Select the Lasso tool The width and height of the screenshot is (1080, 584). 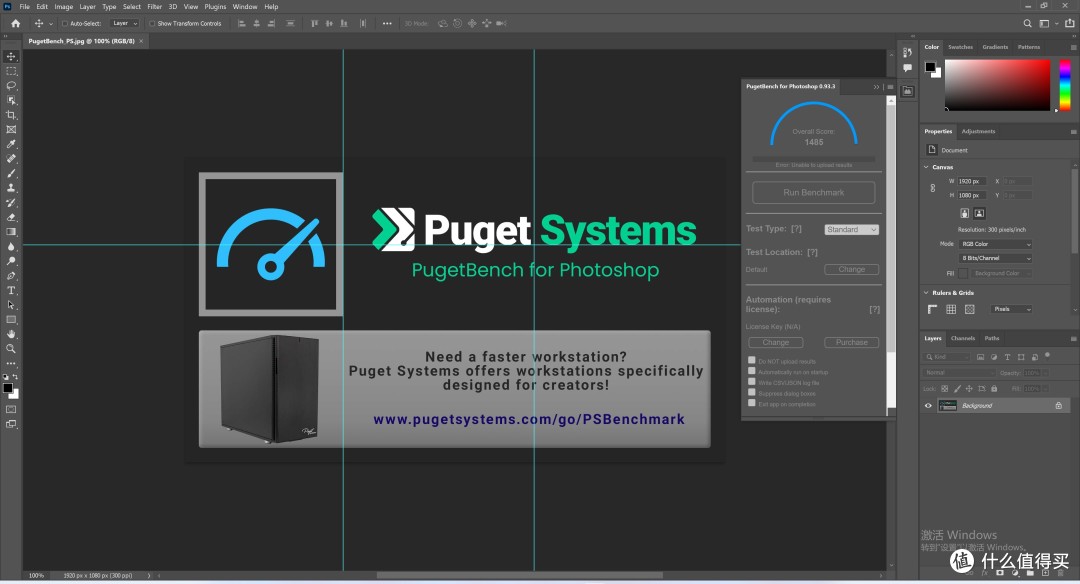point(11,85)
